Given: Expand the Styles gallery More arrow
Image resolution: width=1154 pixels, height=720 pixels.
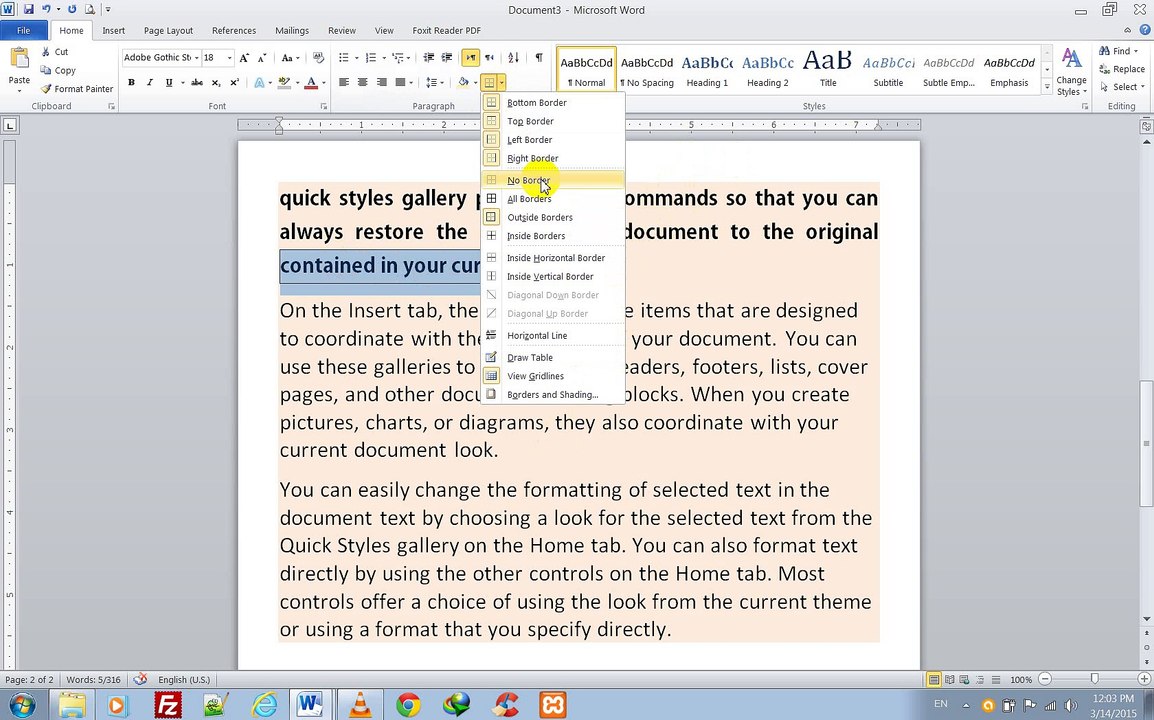Looking at the screenshot, I should pyautogui.click(x=1047, y=87).
